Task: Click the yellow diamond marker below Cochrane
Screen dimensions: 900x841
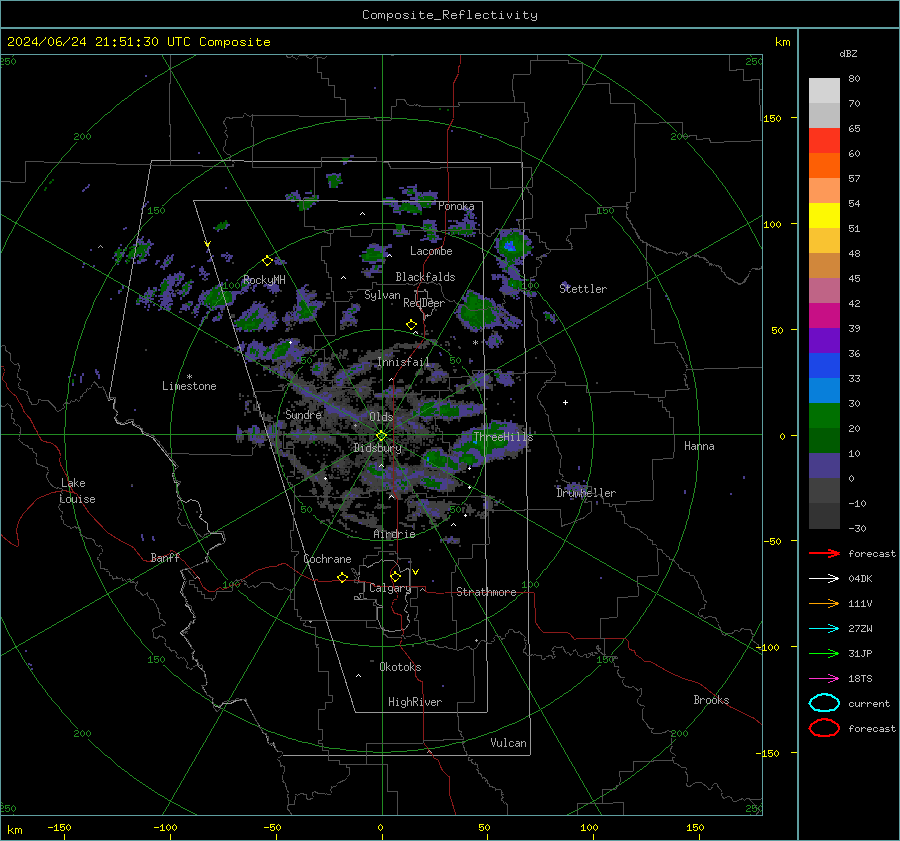Action: pos(343,578)
